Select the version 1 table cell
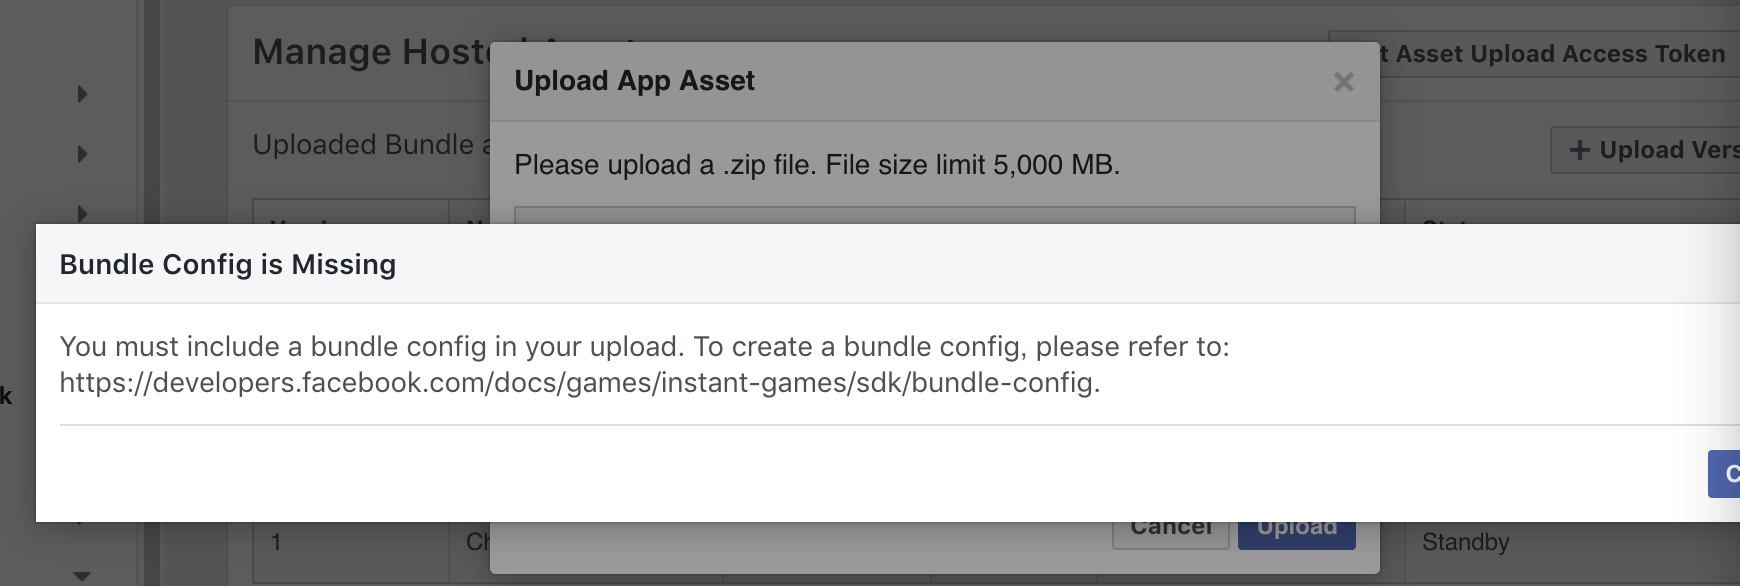This screenshot has width=1740, height=586. coord(277,543)
